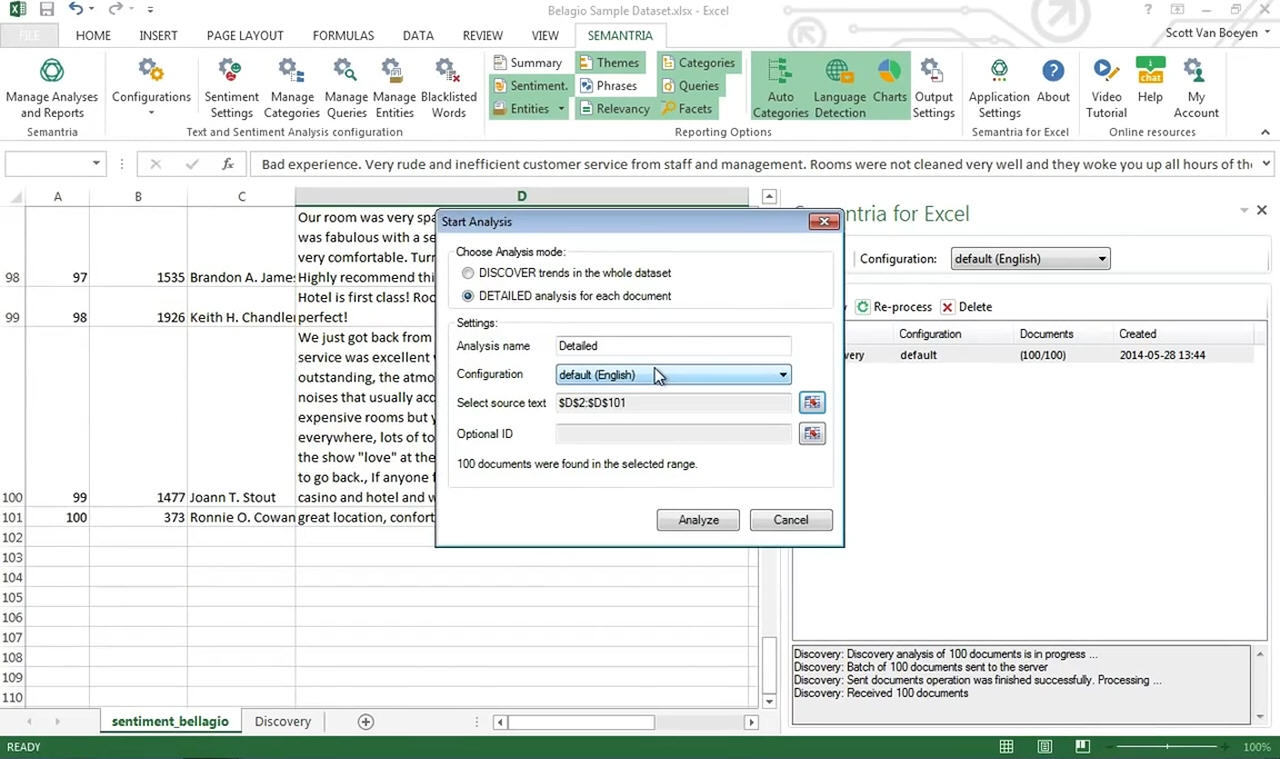Launch the Video Tutorial
Image resolution: width=1280 pixels, height=759 pixels.
[x=1106, y=88]
